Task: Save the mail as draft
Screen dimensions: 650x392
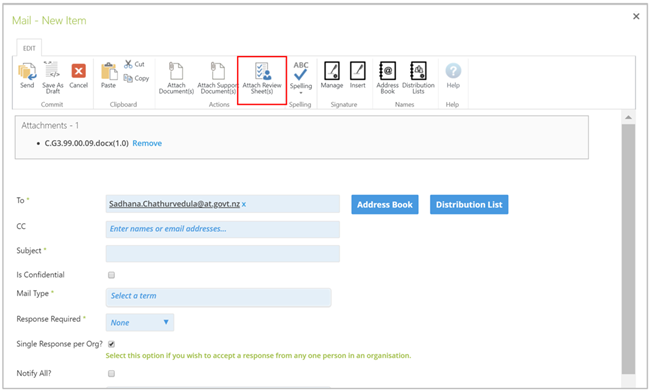Action: pyautogui.click(x=53, y=77)
